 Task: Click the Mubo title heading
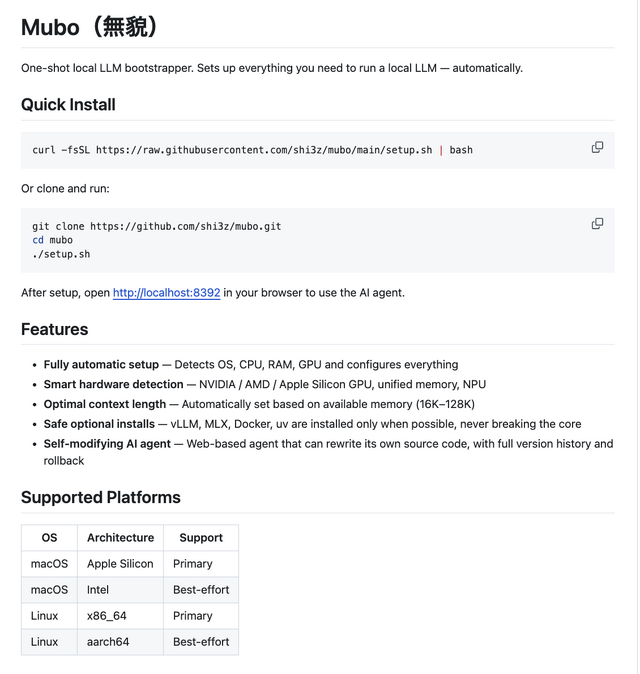[x=90, y=27]
